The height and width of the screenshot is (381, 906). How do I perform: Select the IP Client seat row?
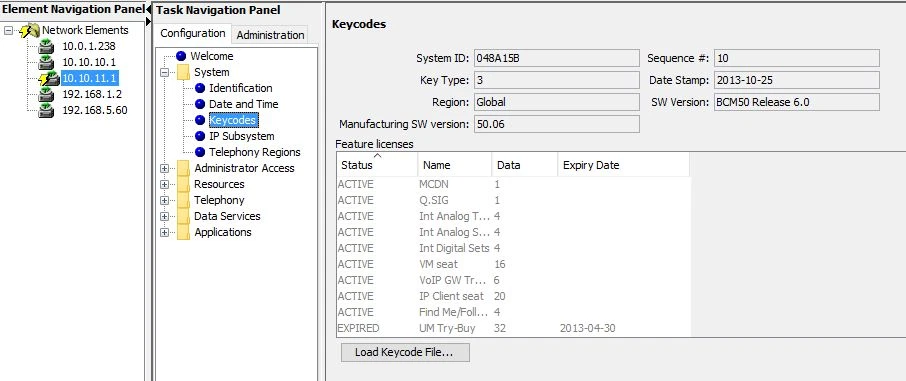point(513,297)
